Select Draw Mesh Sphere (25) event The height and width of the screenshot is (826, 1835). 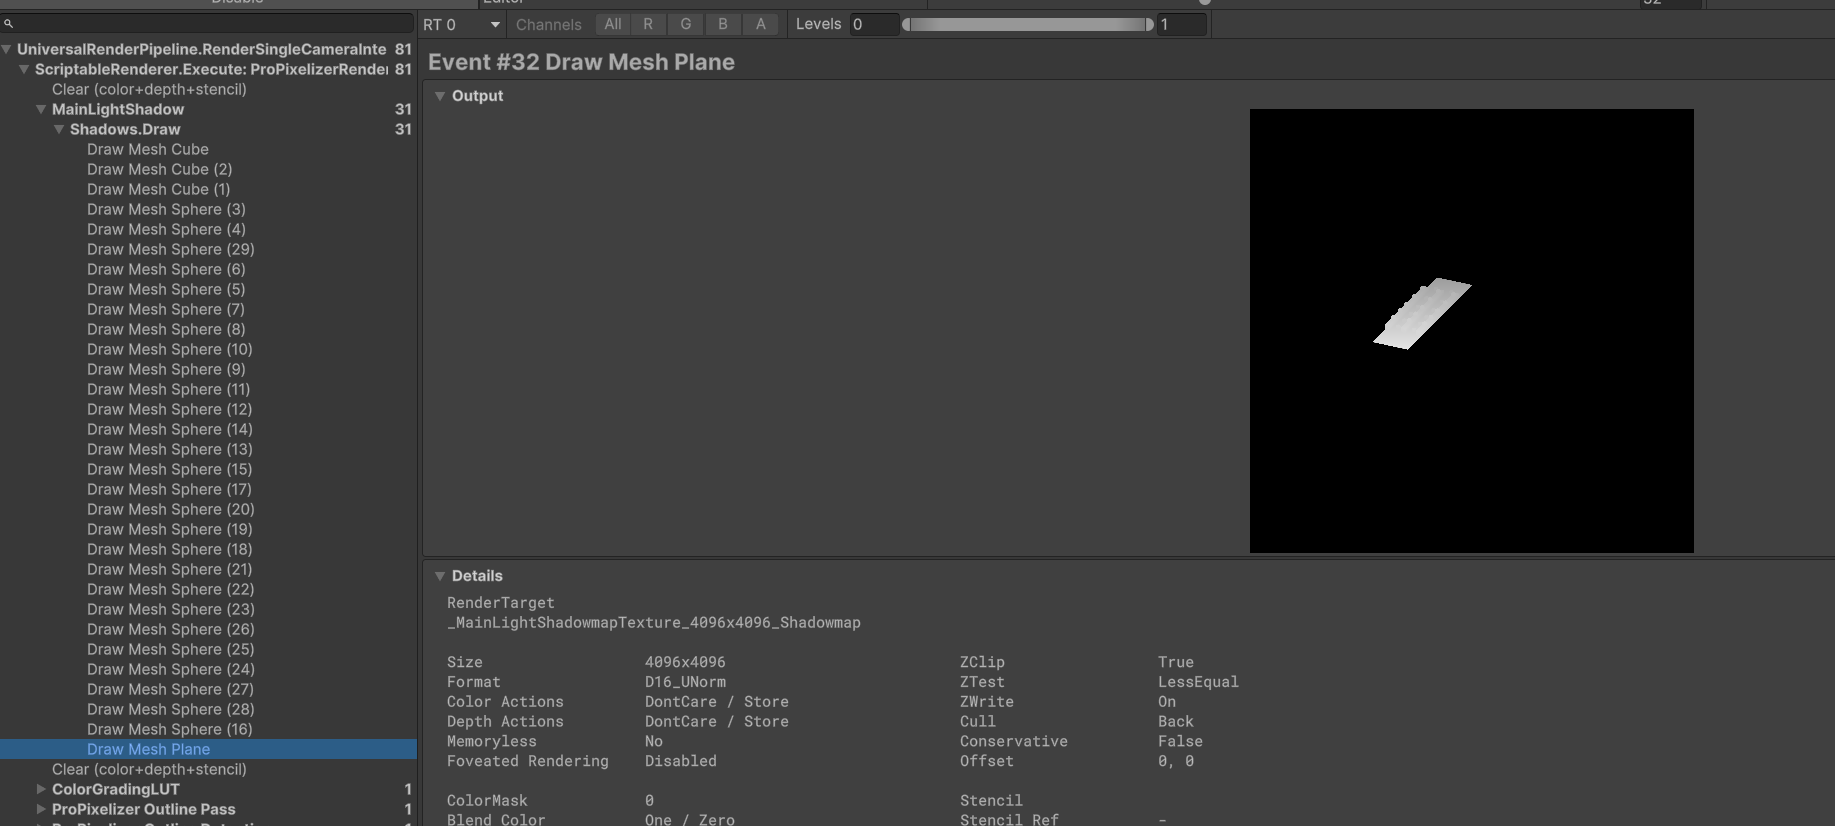click(x=171, y=649)
